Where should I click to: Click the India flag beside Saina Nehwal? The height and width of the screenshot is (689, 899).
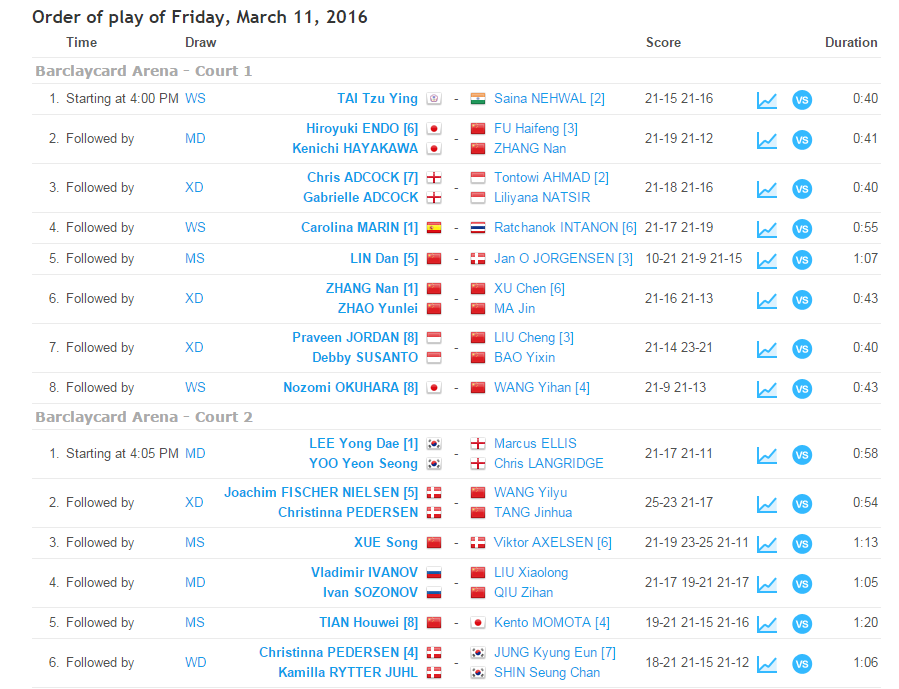tap(477, 99)
